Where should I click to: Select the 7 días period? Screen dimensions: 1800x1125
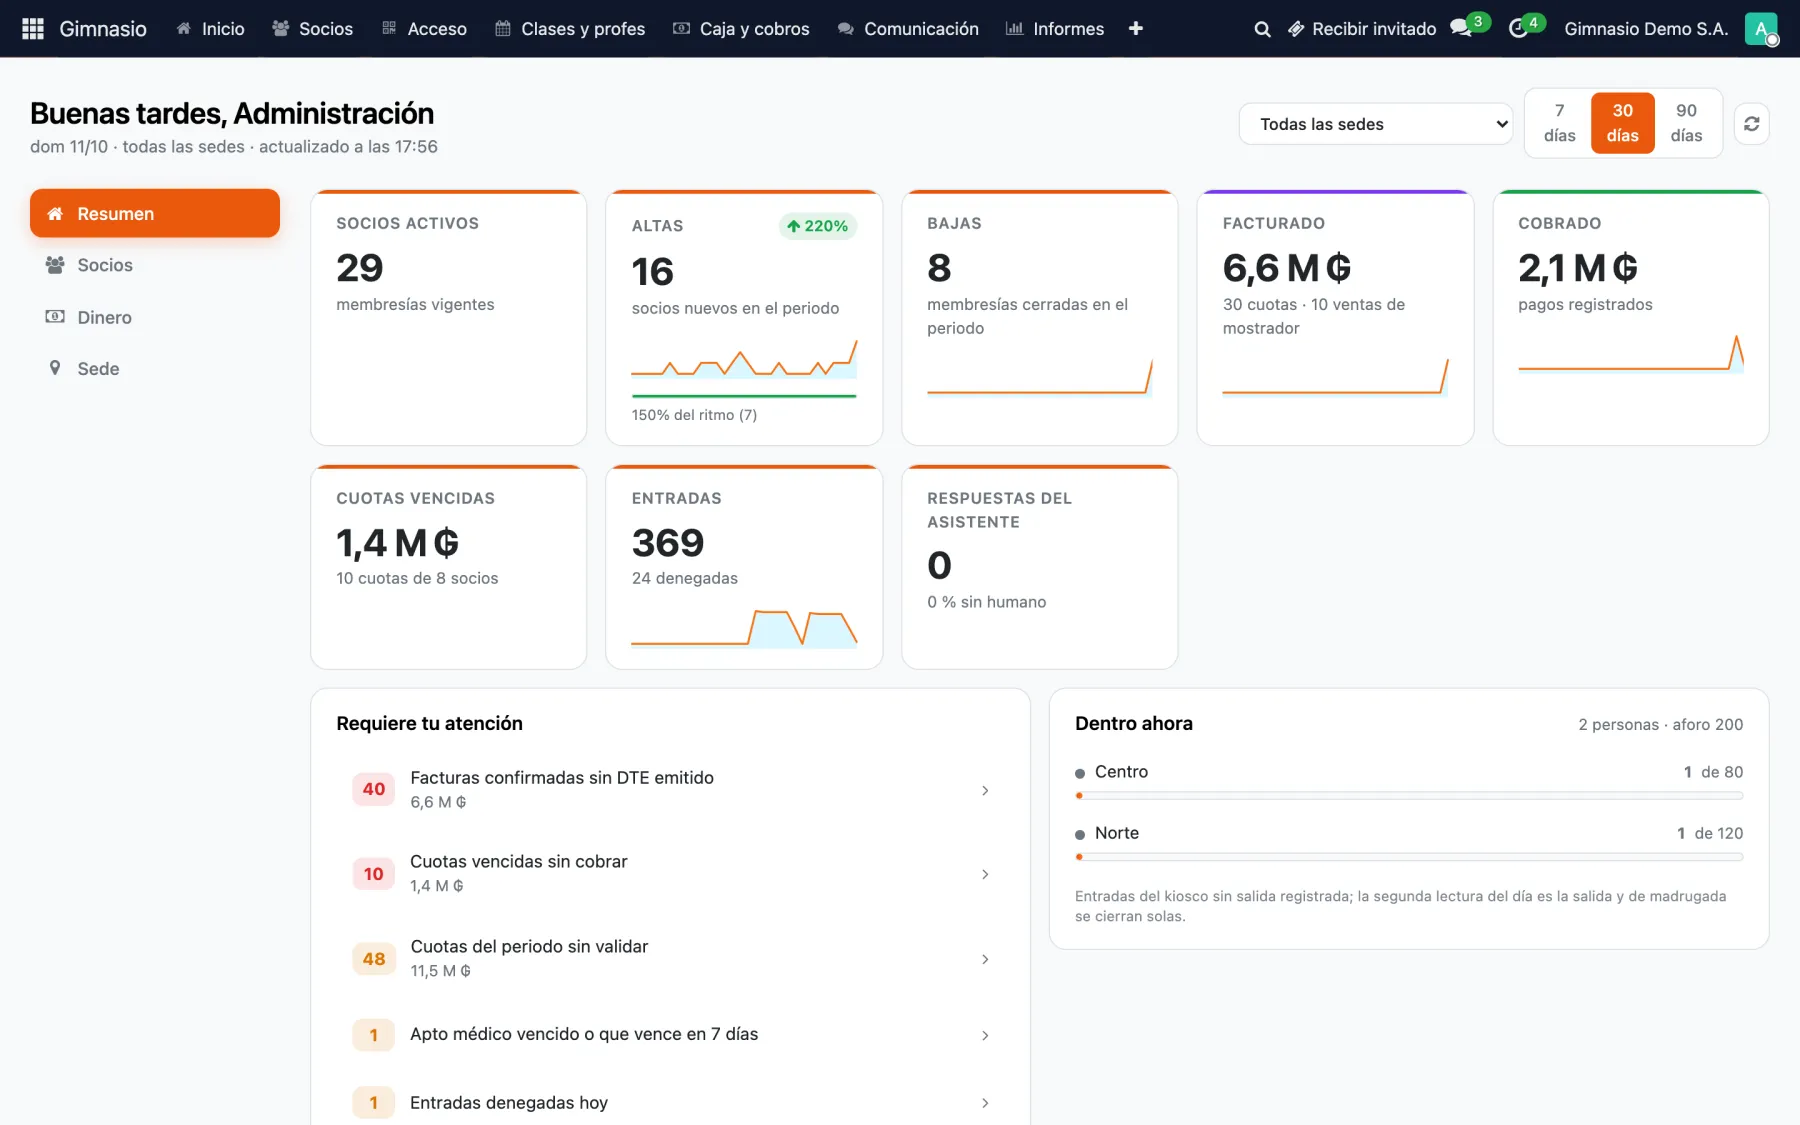tap(1559, 123)
